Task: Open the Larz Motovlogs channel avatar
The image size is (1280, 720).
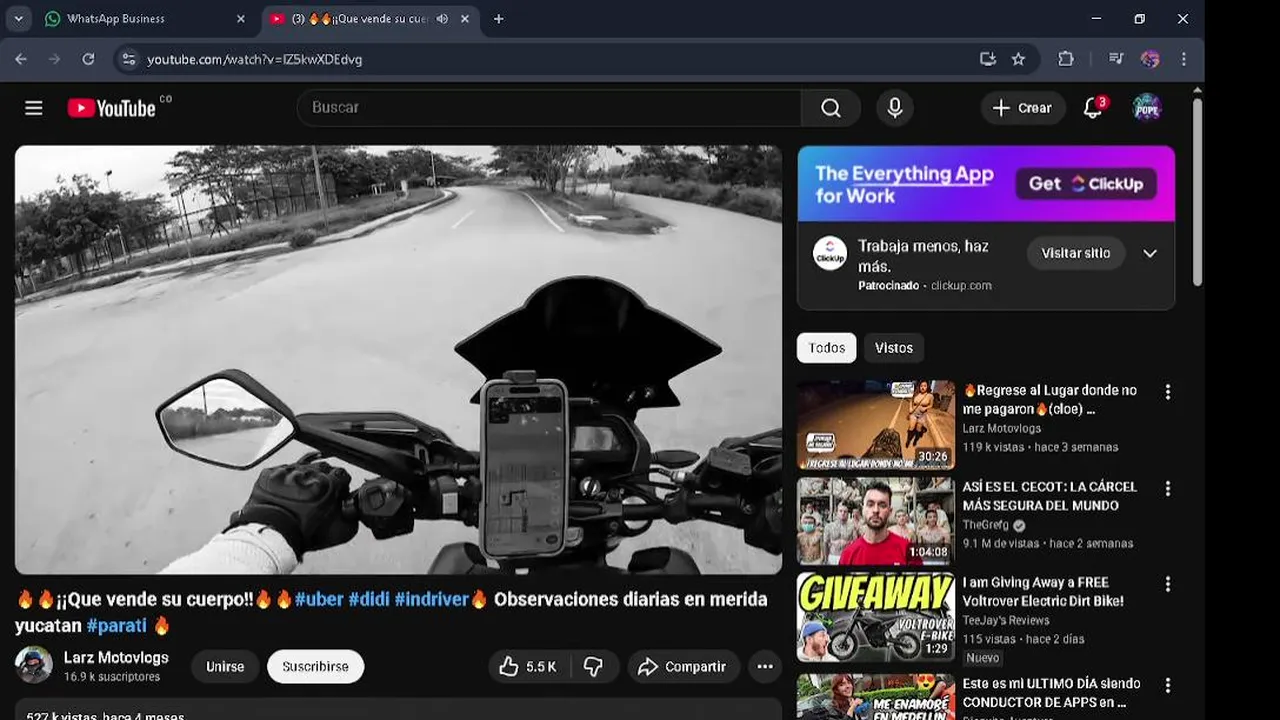Action: (x=34, y=665)
